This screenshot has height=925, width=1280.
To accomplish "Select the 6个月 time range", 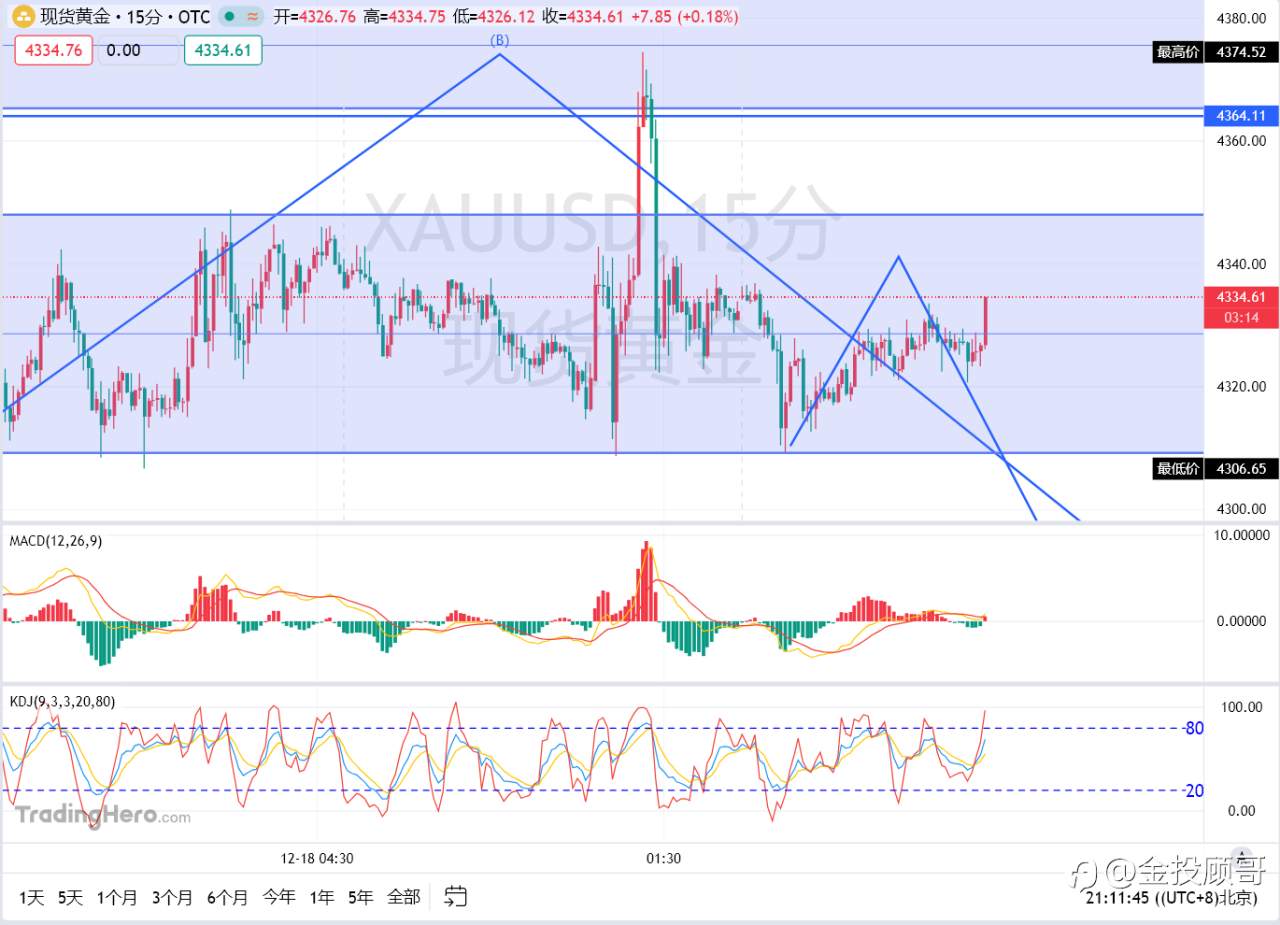I will [x=227, y=897].
